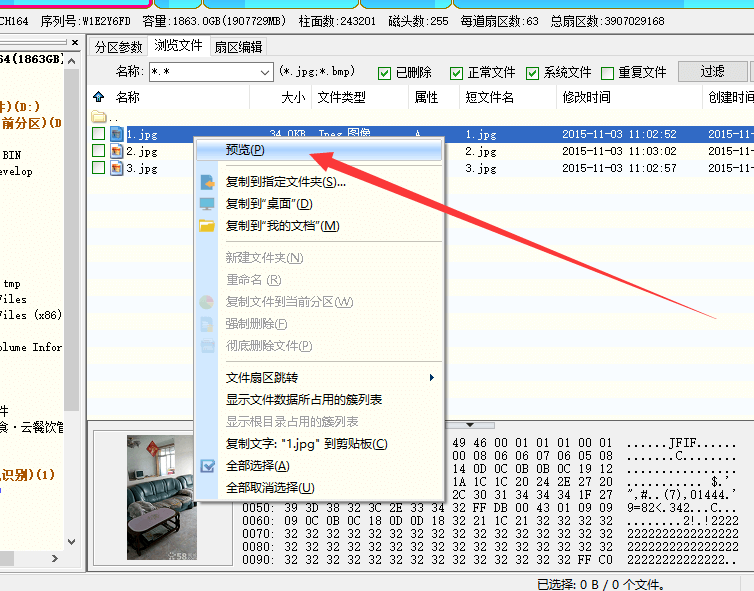Image resolution: width=754 pixels, height=591 pixels.
Task: Sort by the 大小 column header
Action: (x=281, y=97)
